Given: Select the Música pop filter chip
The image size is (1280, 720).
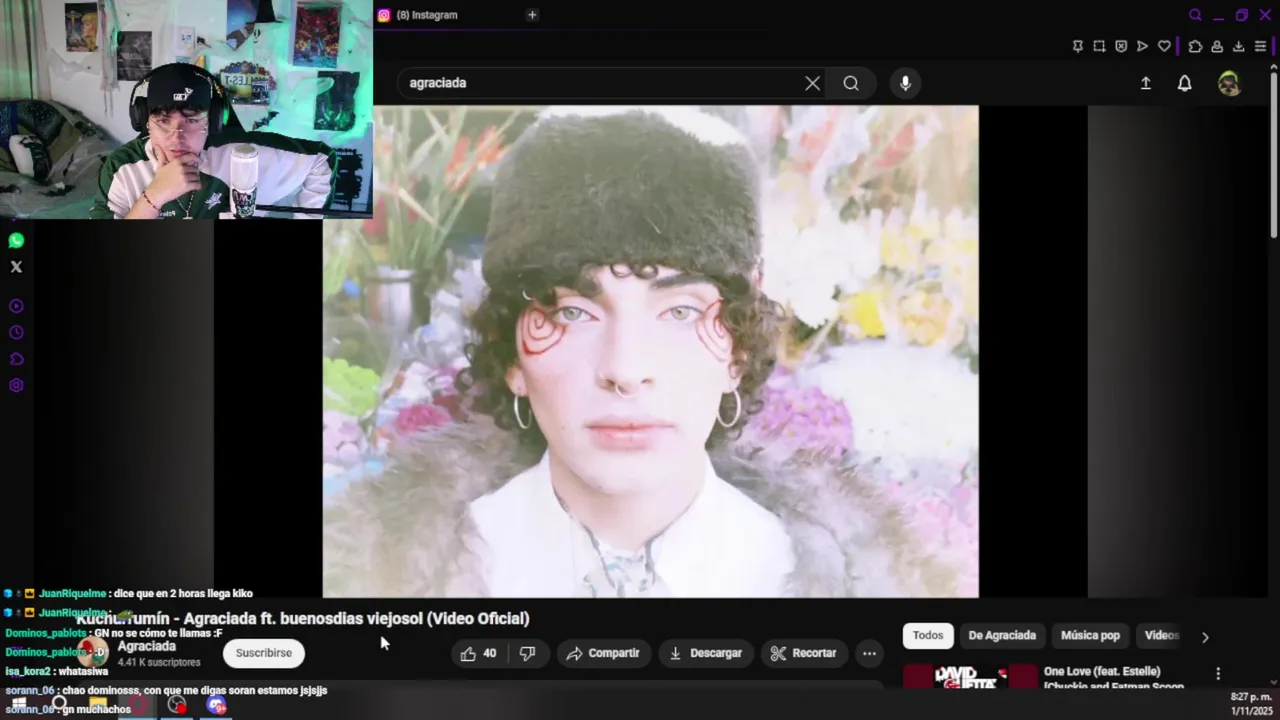Looking at the screenshot, I should coord(1090,635).
